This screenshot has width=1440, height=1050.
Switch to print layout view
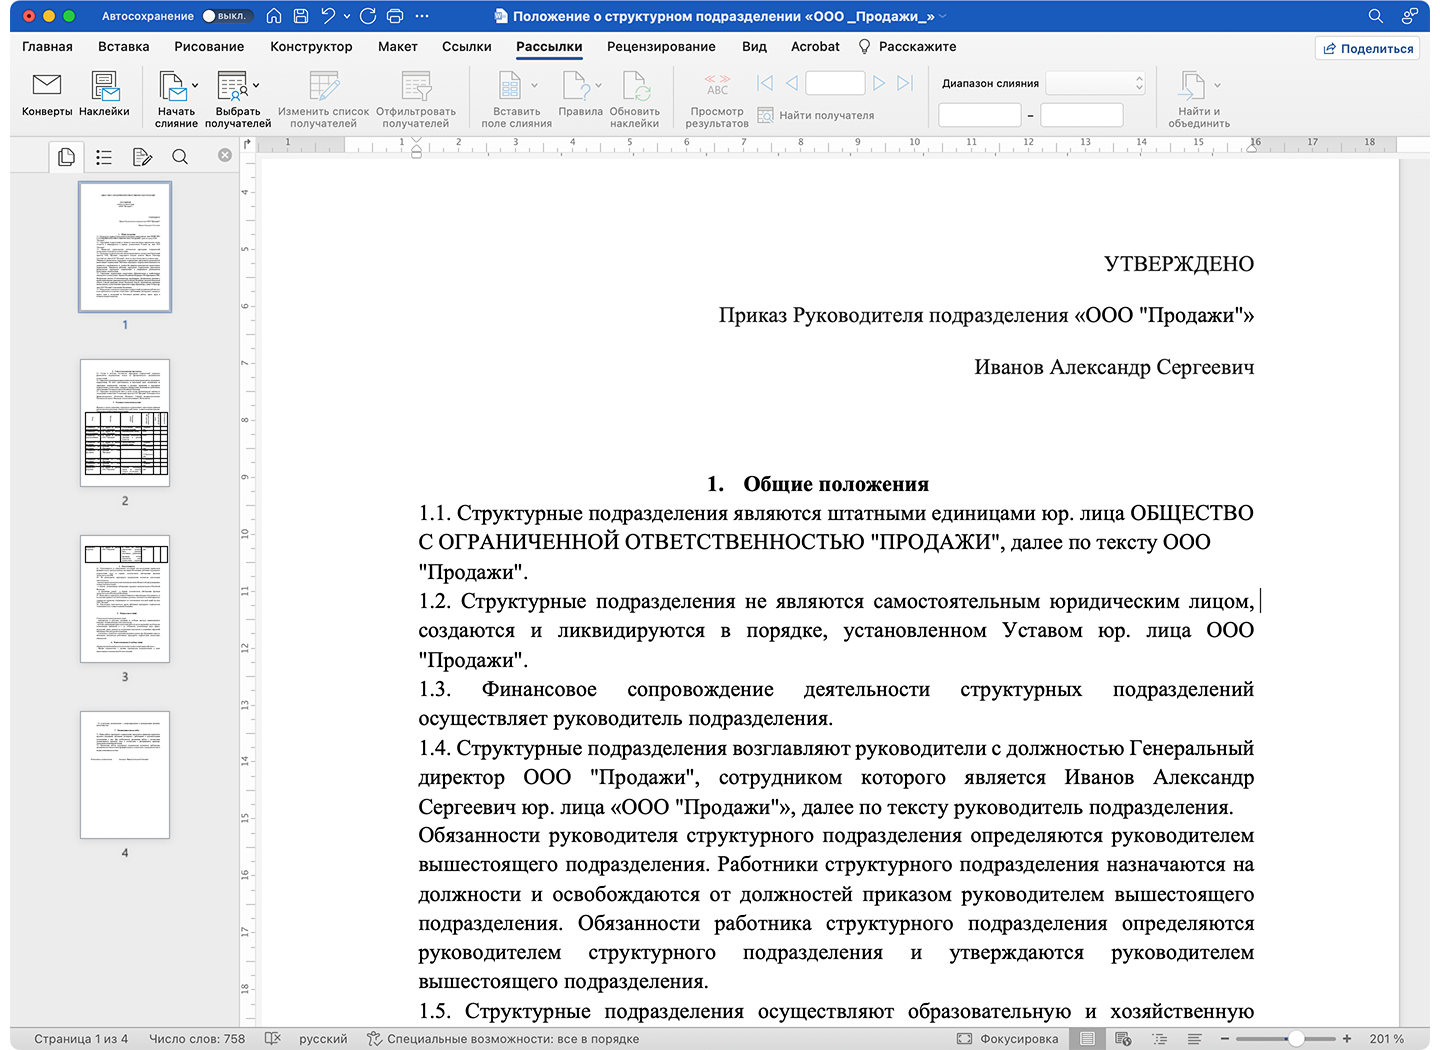click(x=1087, y=1039)
